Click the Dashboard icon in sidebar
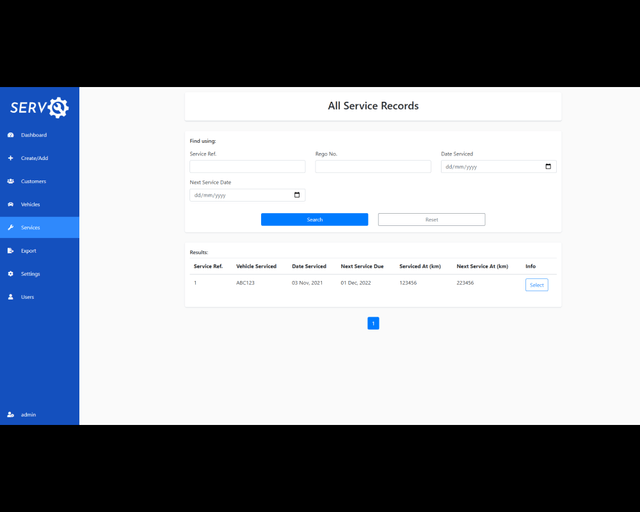This screenshot has width=640, height=512. [x=10, y=135]
